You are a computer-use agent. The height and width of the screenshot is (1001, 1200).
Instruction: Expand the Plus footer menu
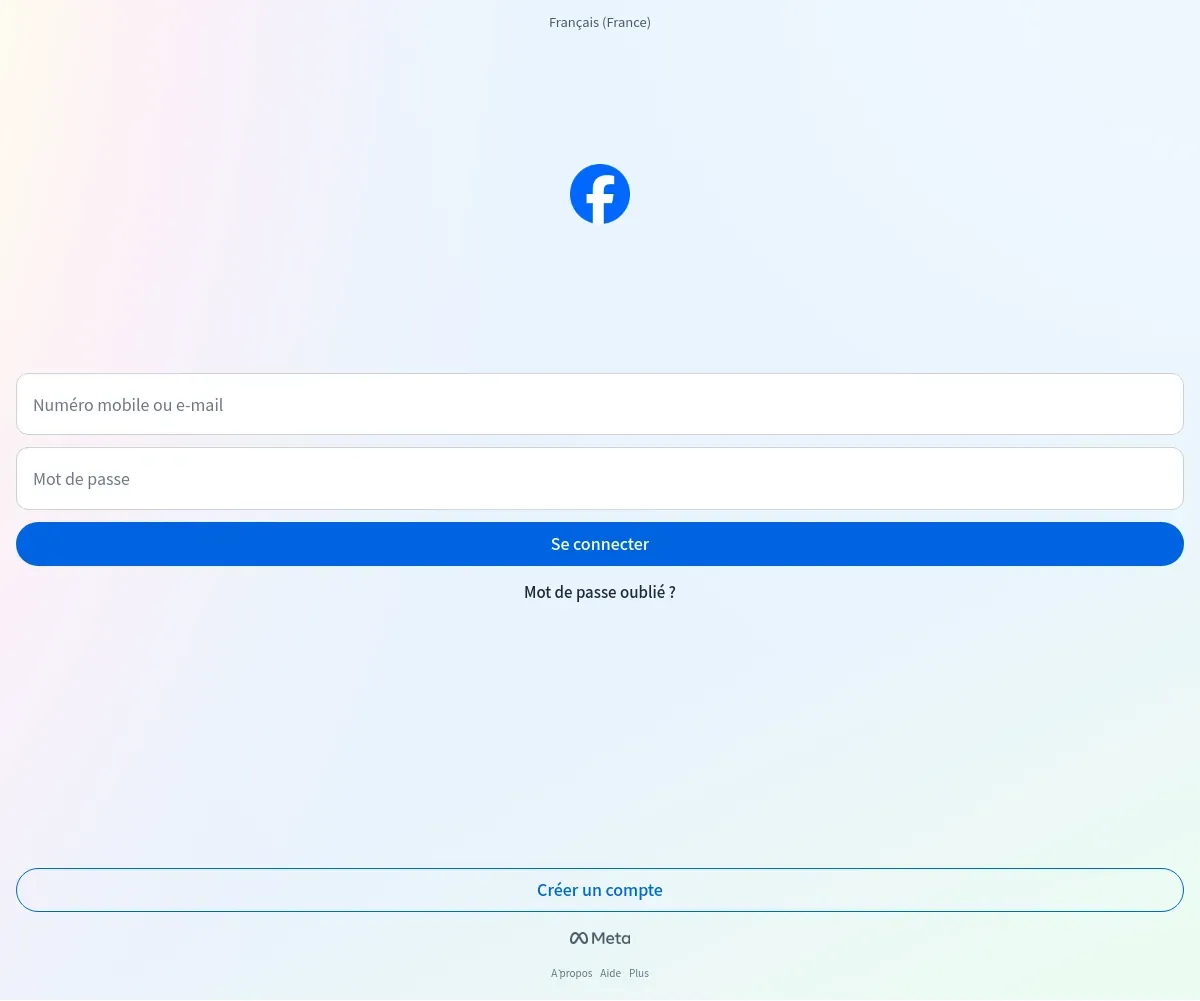[639, 973]
